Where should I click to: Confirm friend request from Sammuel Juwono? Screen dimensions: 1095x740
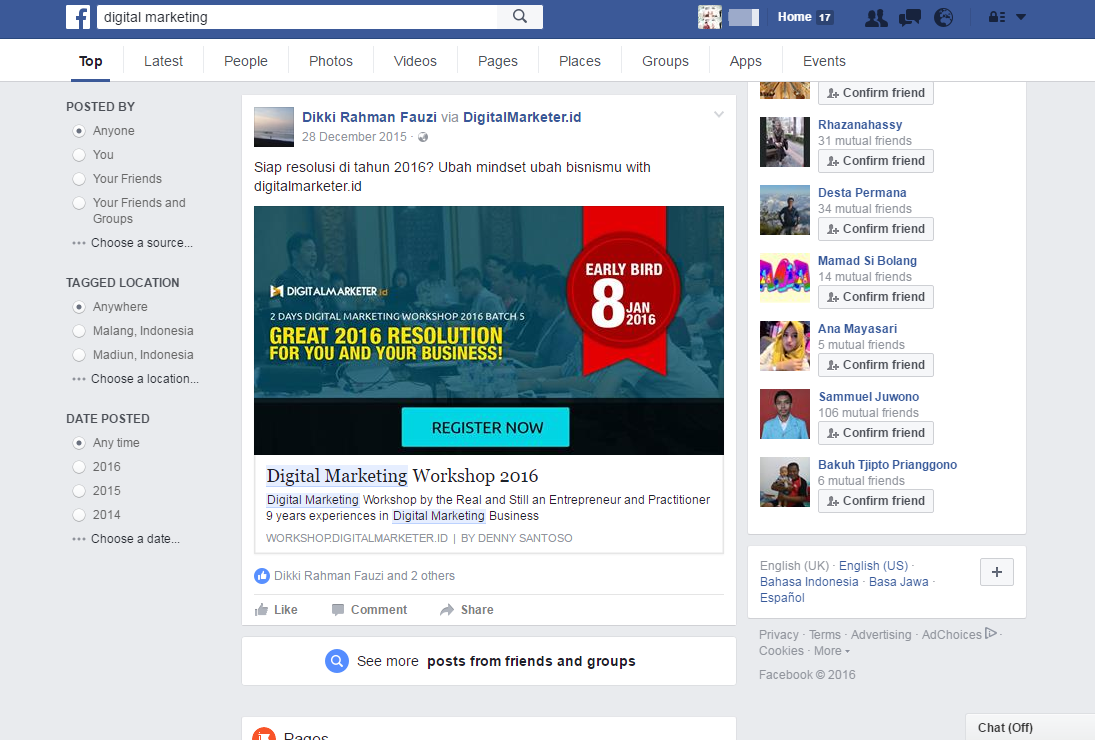(876, 433)
